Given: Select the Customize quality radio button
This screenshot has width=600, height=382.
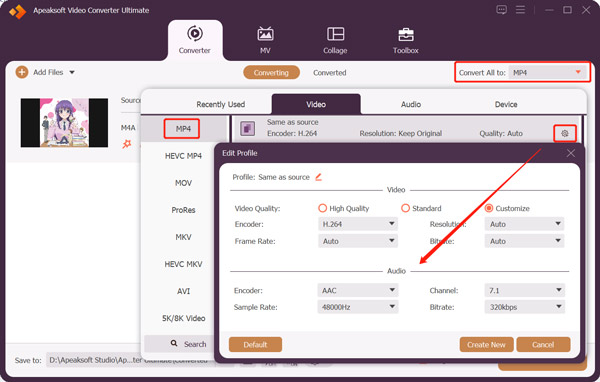Looking at the screenshot, I should tap(489, 208).
